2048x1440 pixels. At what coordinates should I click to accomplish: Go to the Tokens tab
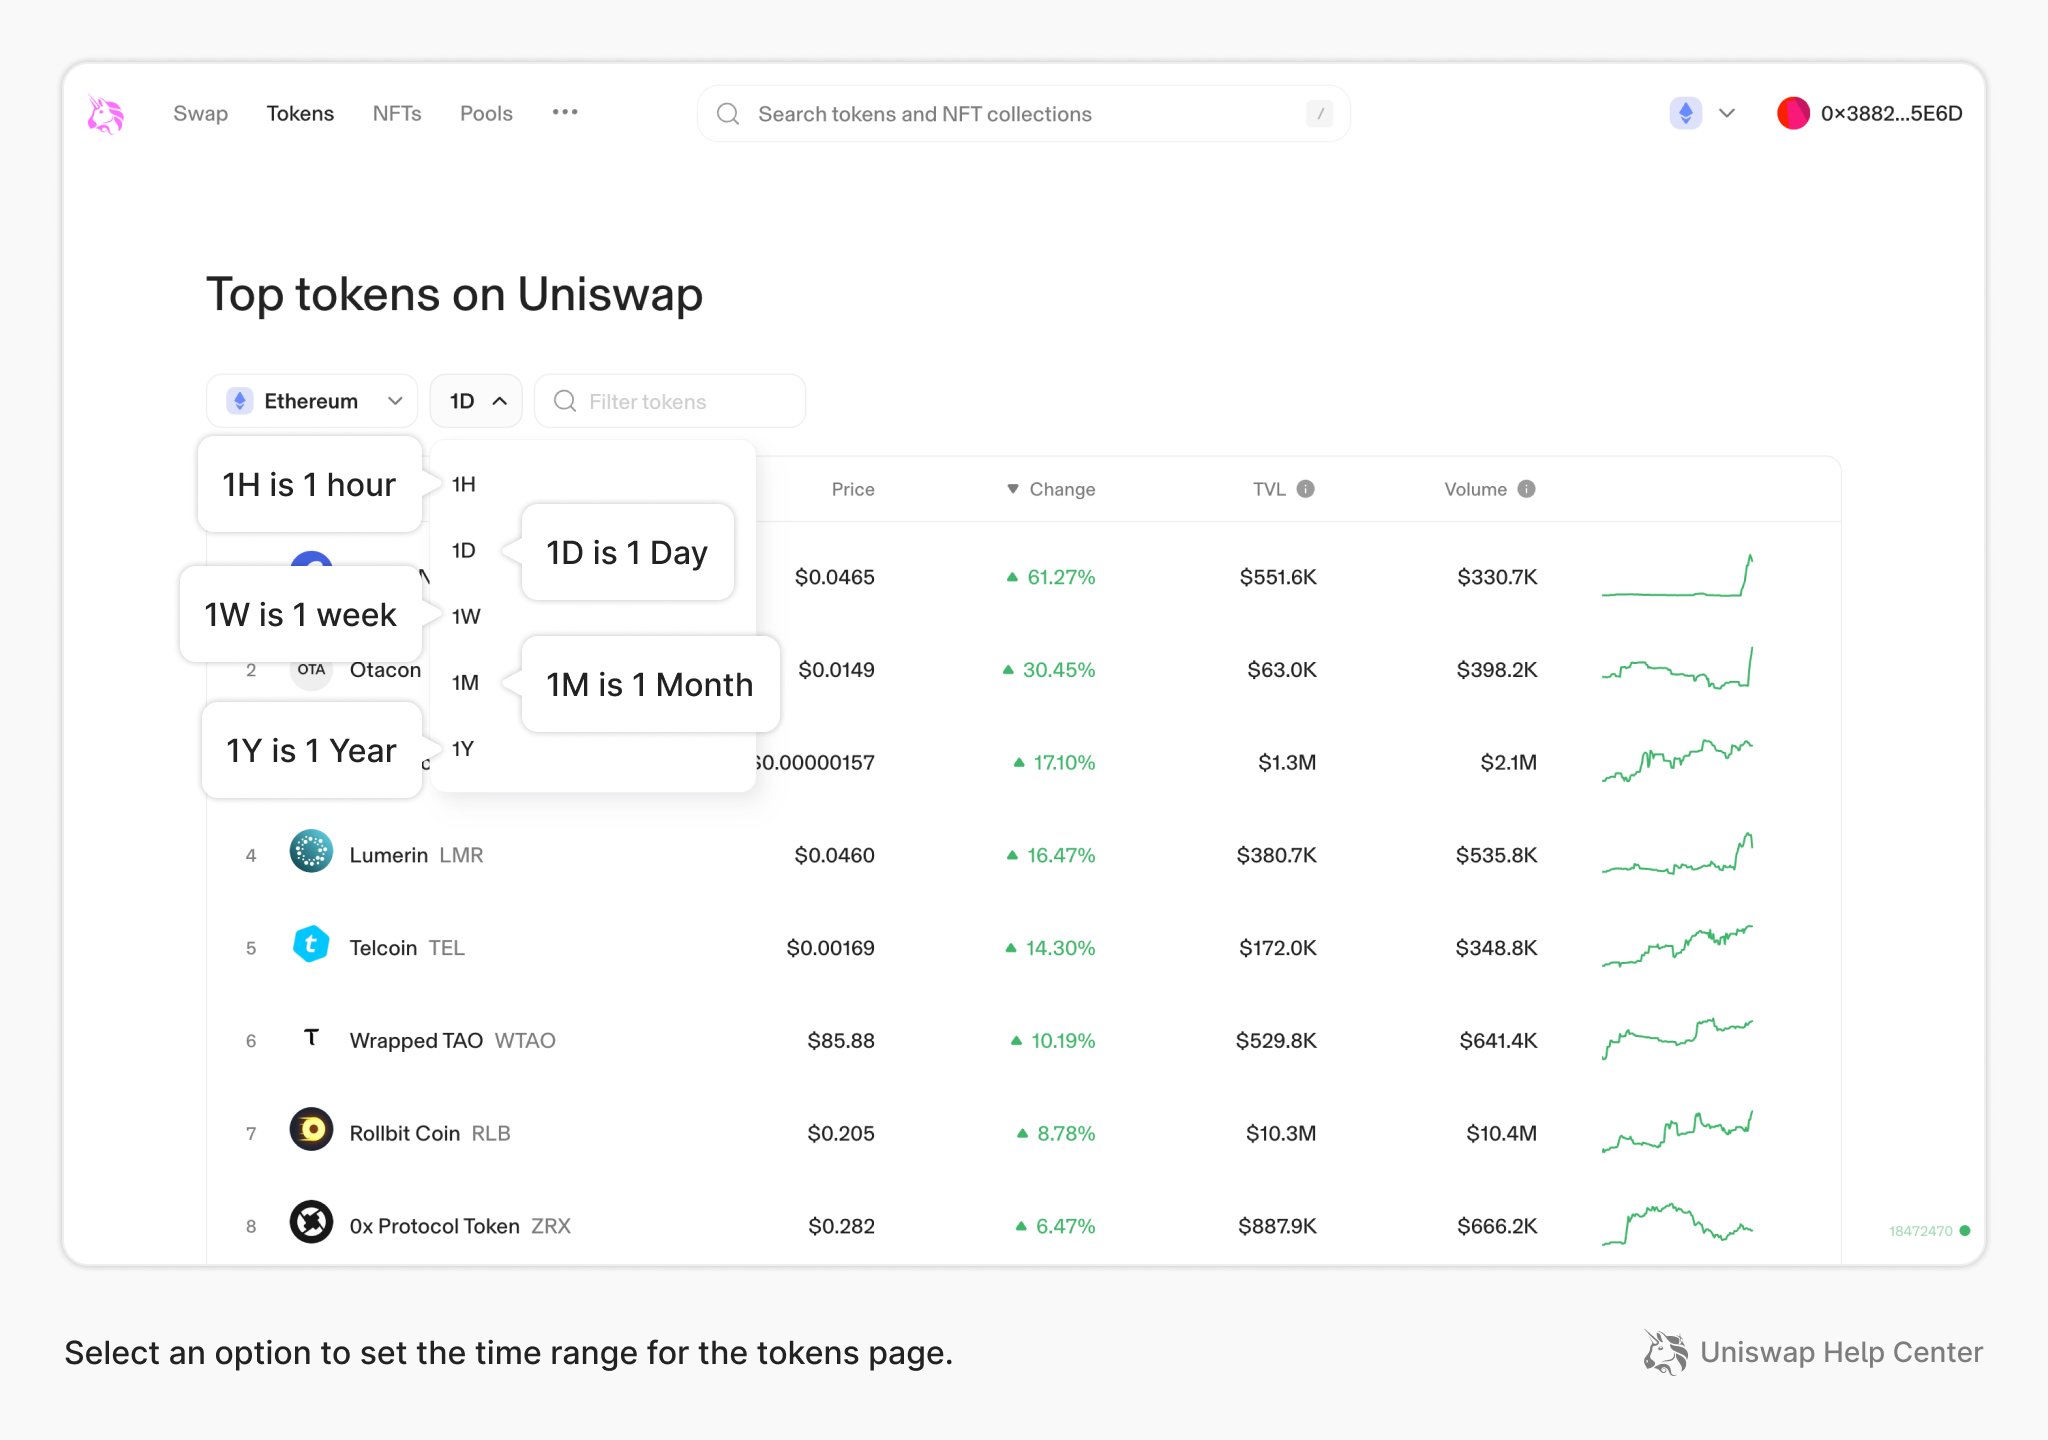300,114
